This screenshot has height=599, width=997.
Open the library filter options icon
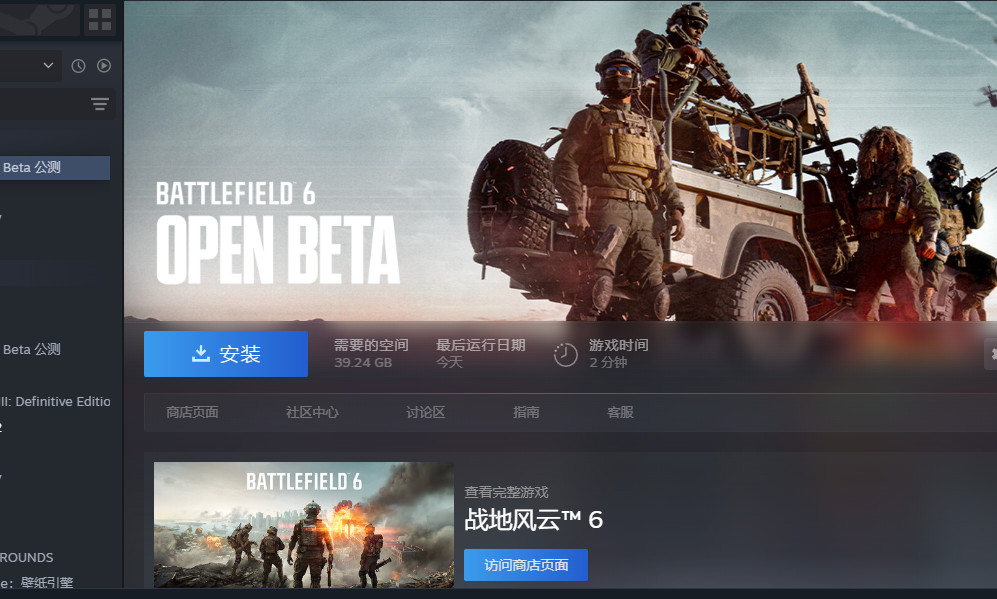pyautogui.click(x=100, y=104)
